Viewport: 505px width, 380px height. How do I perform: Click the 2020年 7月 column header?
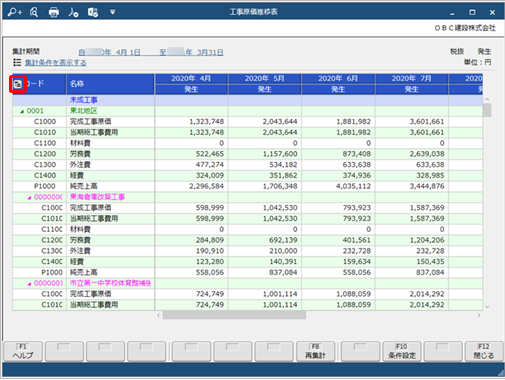(411, 79)
